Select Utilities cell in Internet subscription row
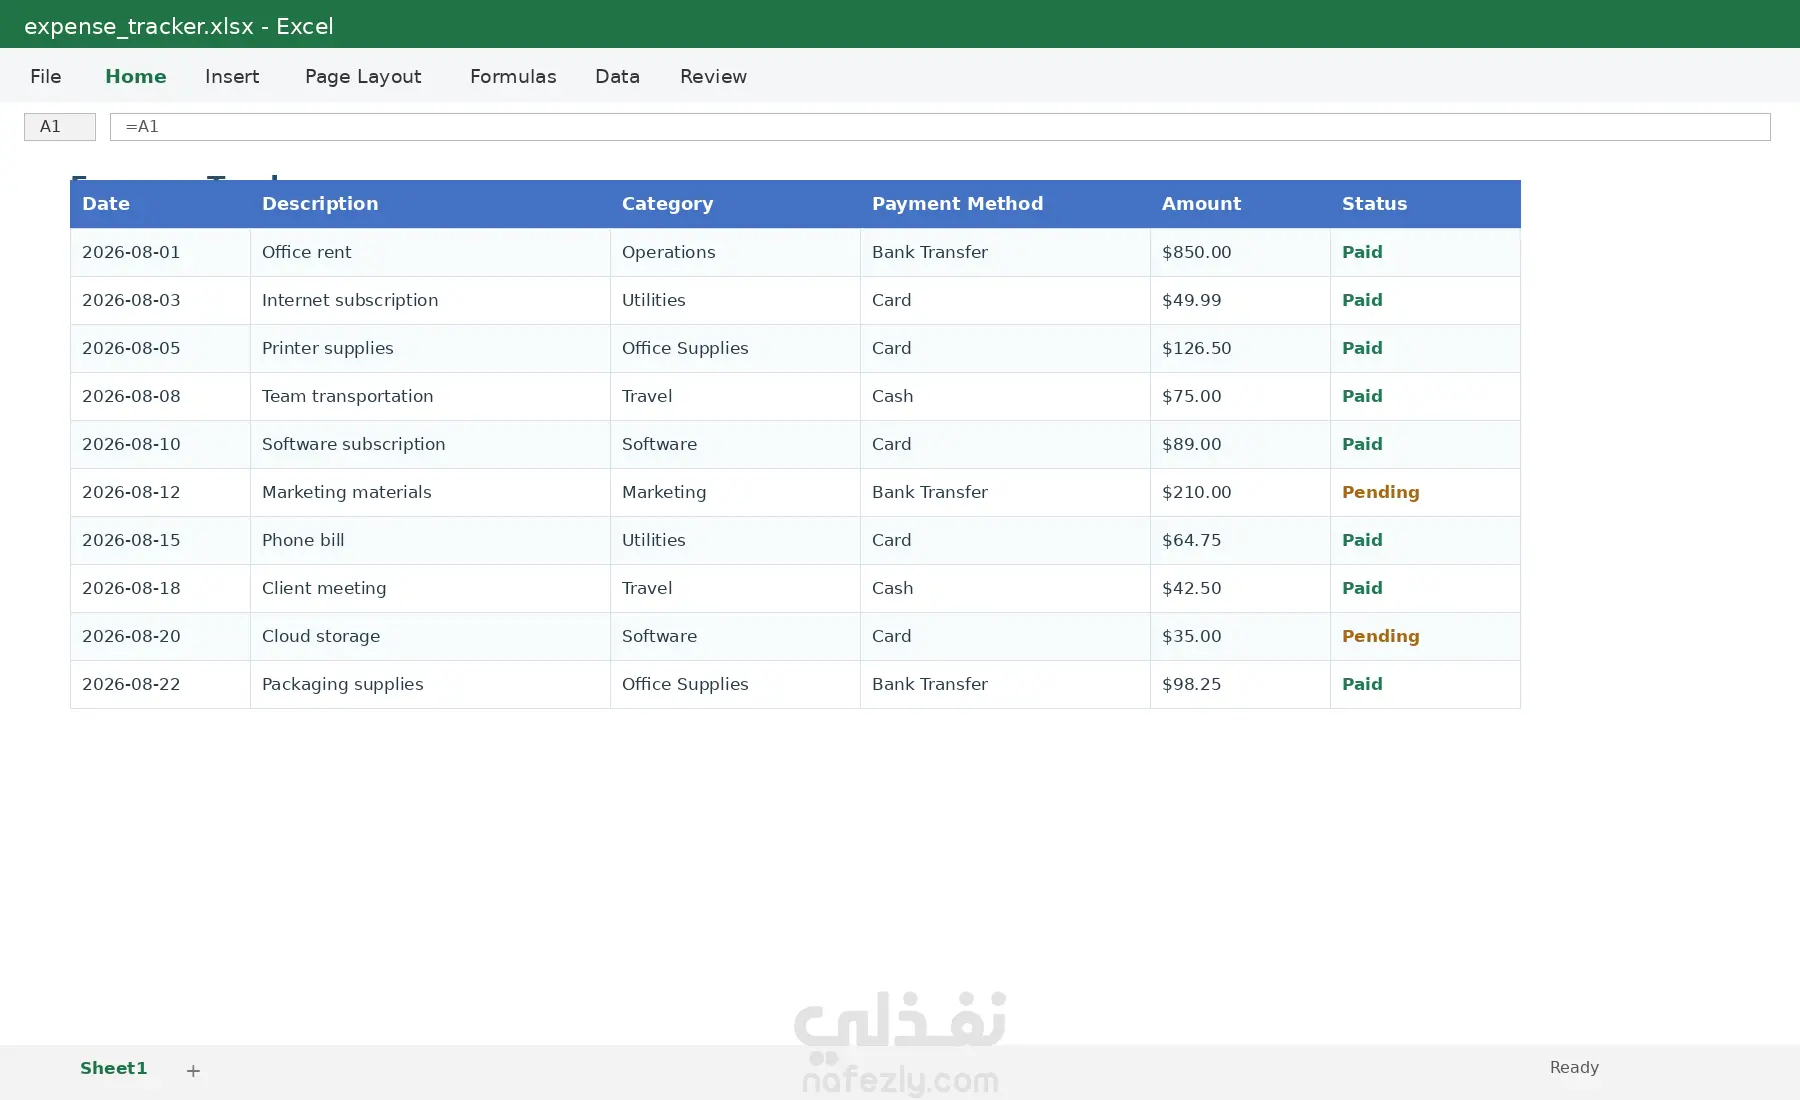 [x=735, y=300]
